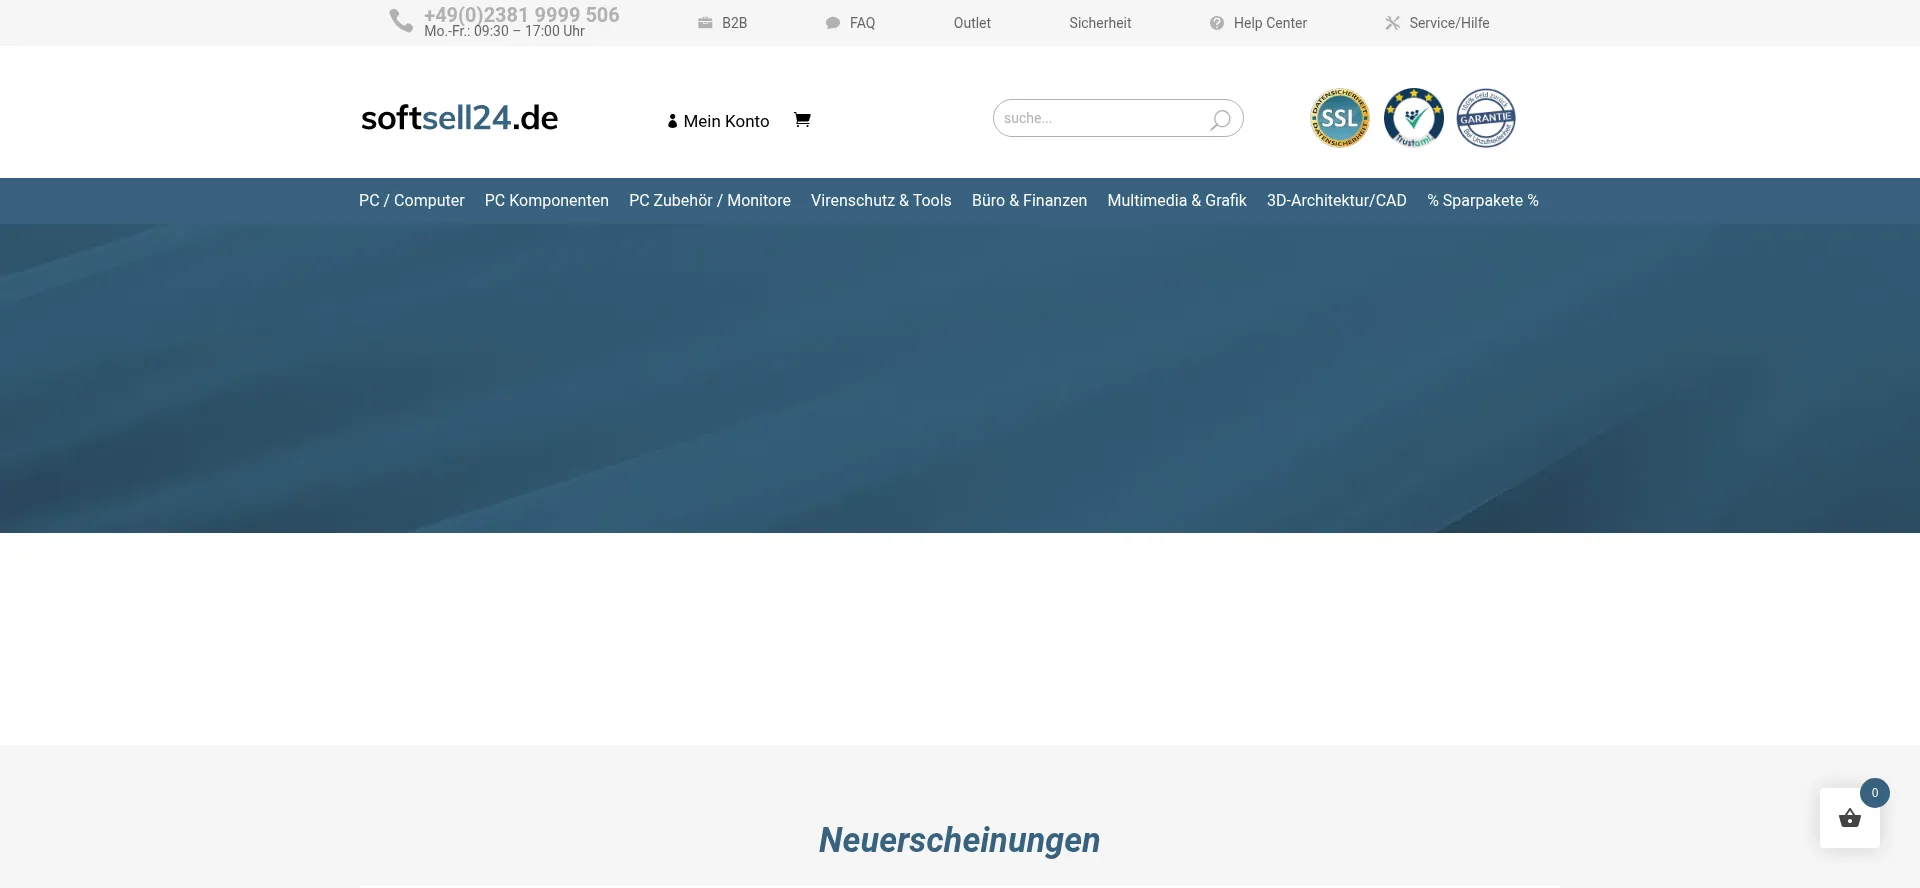Open the PC Komponenten menu
Viewport: 1920px width, 888px height.
tap(546, 200)
